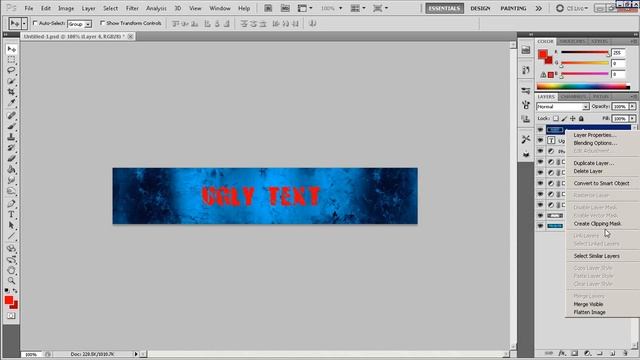Choose Merge Visible from context menu

(x=588, y=304)
